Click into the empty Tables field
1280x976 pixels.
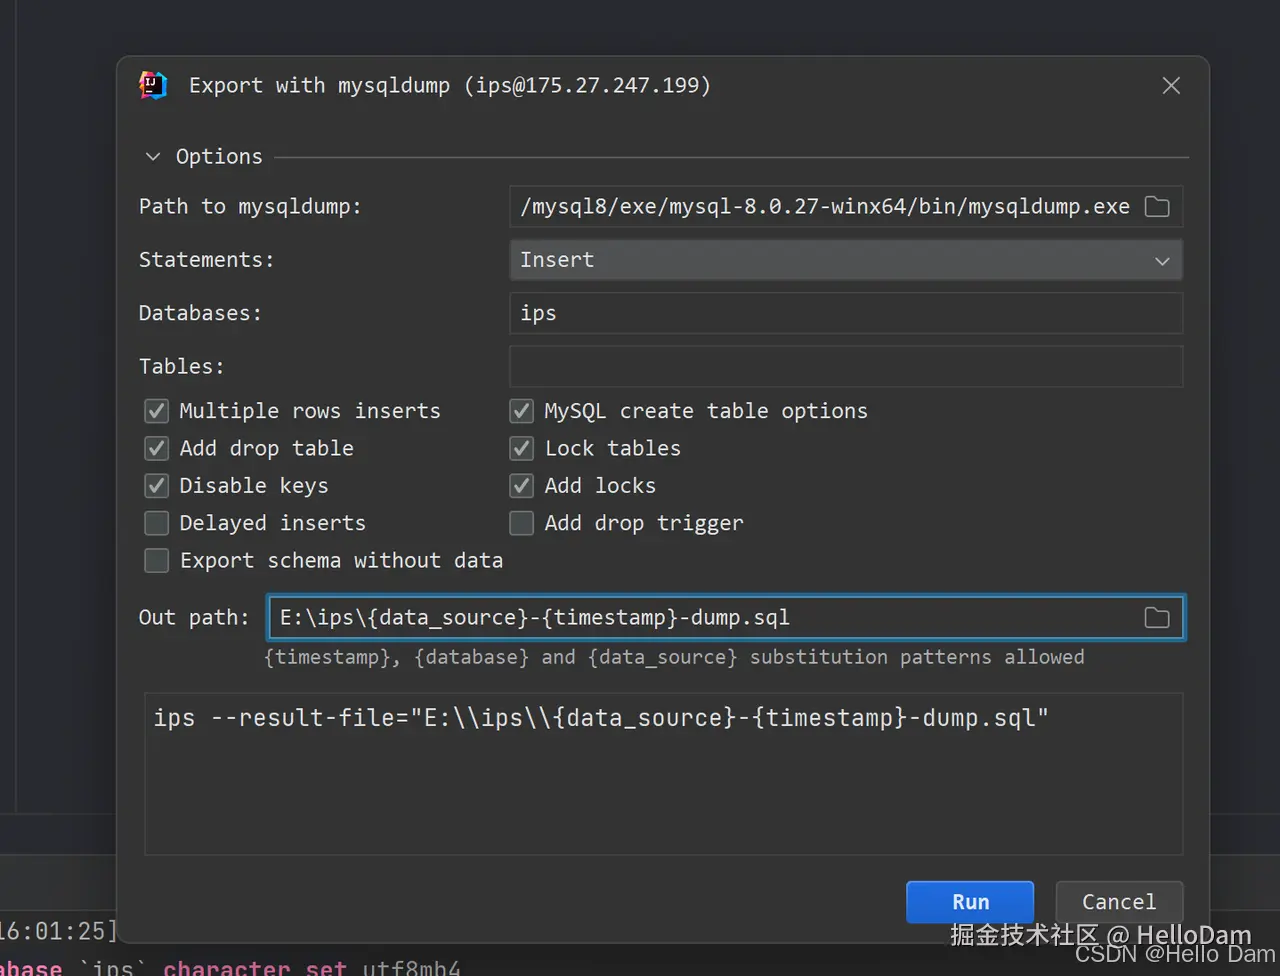point(845,367)
